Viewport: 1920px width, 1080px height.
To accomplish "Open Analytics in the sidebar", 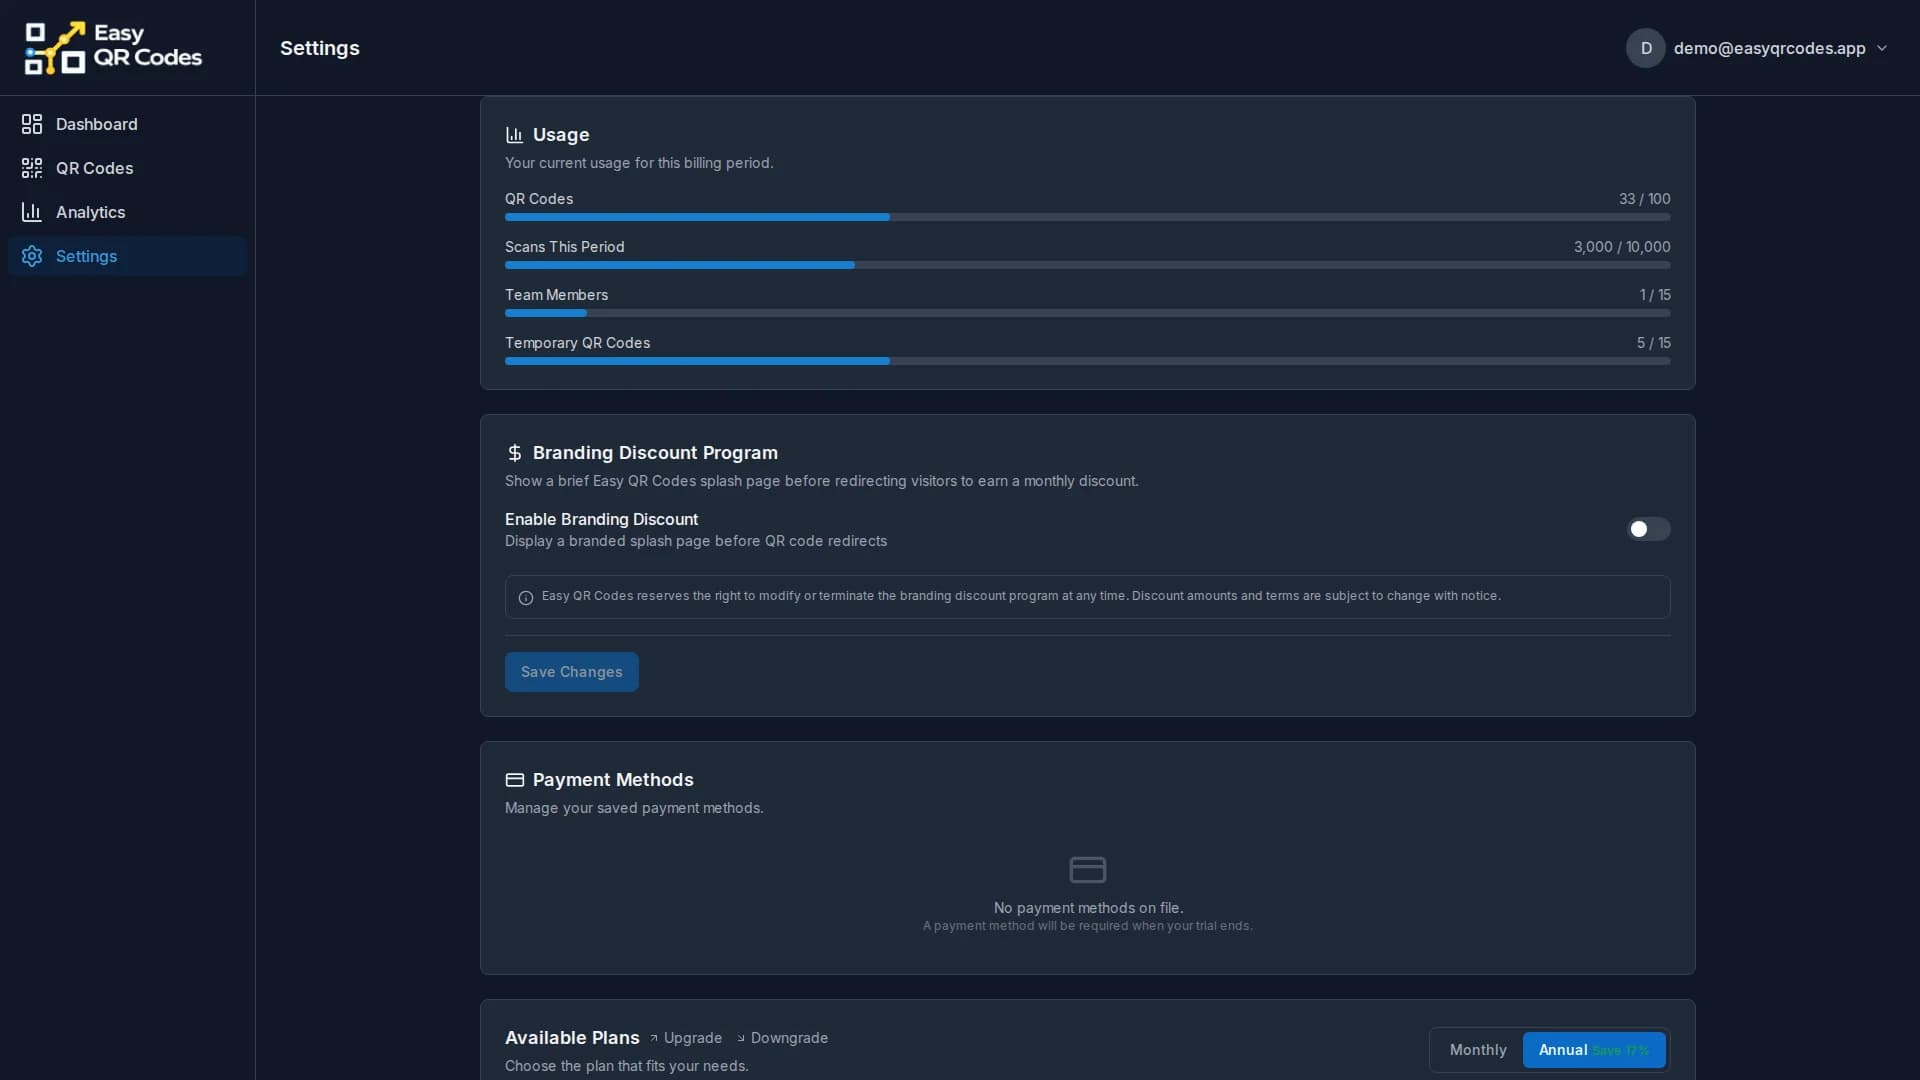I will tap(127, 212).
